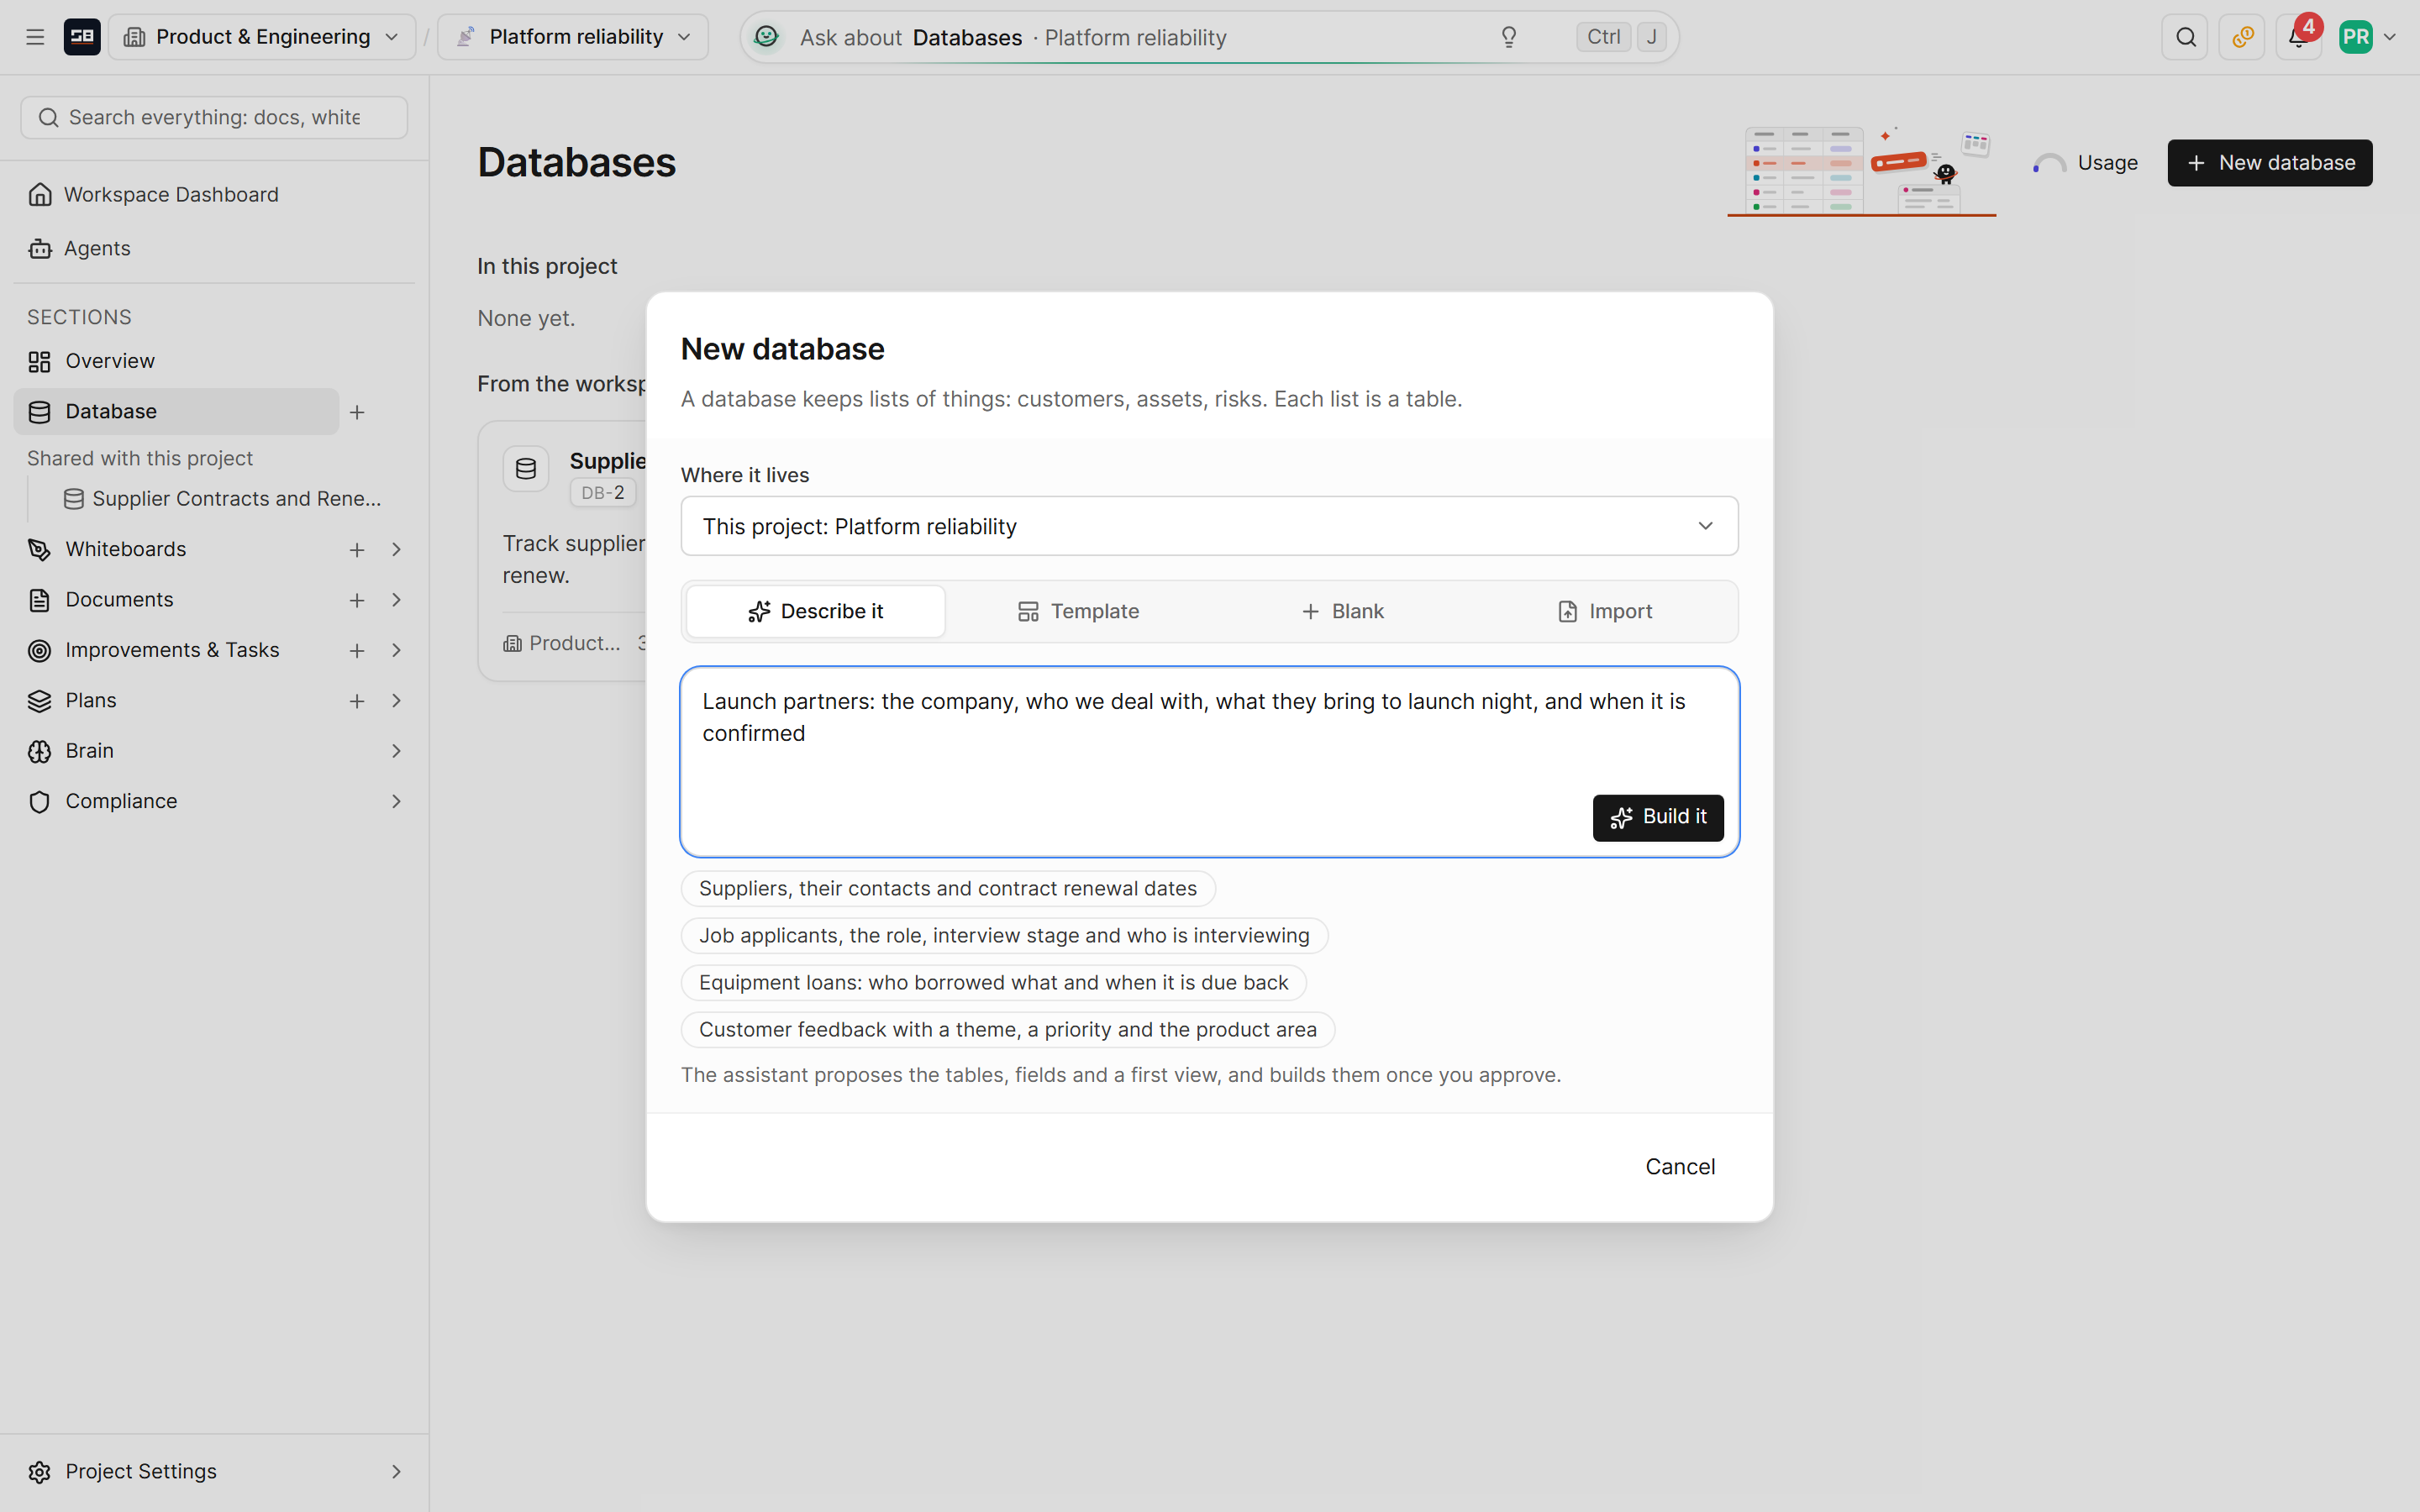This screenshot has width=2420, height=1512.
Task: Cancel the New database dialog
Action: (x=1680, y=1166)
